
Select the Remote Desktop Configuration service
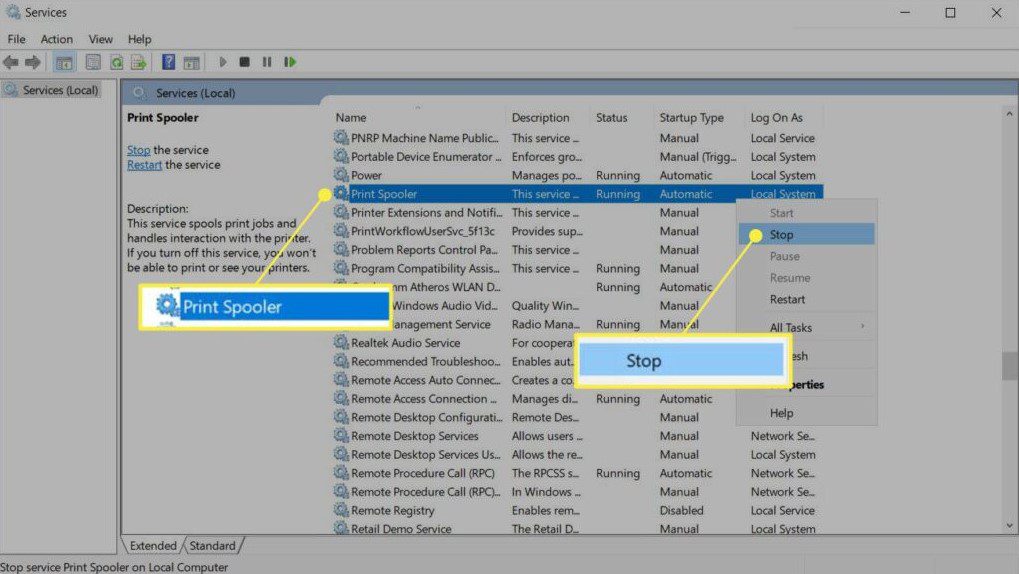click(534, 417)
